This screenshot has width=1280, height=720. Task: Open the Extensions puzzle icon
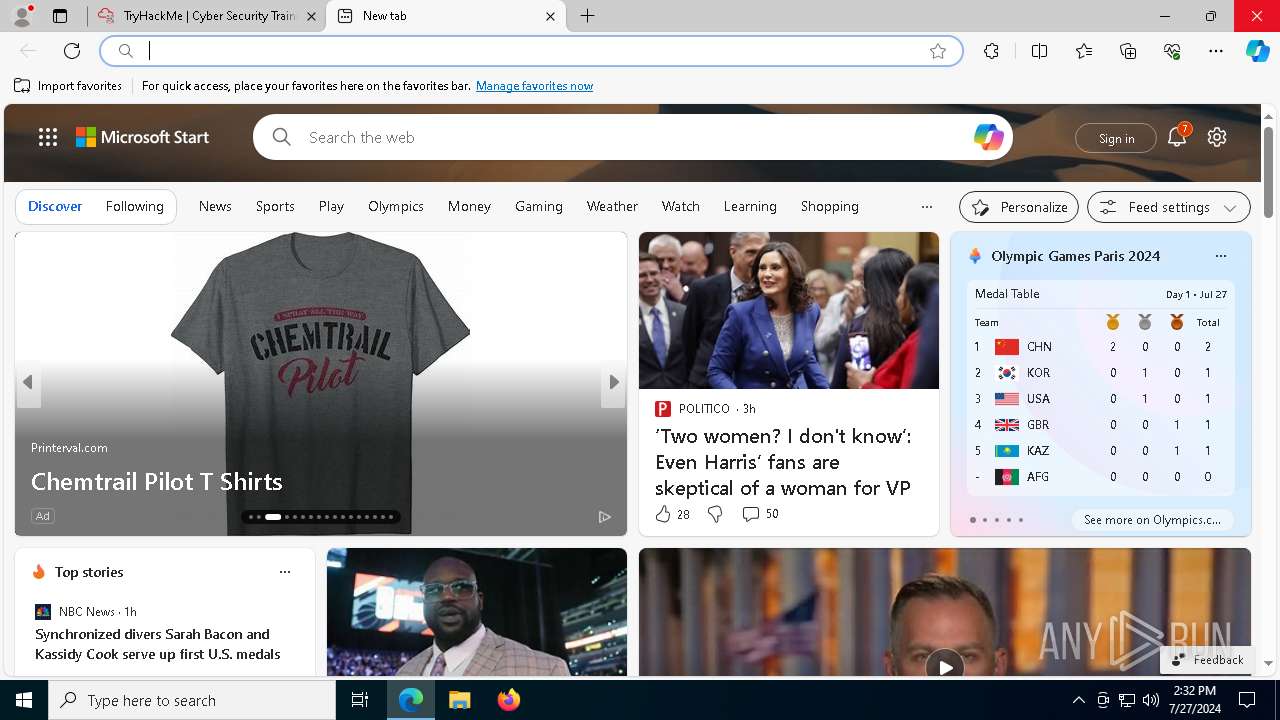point(991,51)
